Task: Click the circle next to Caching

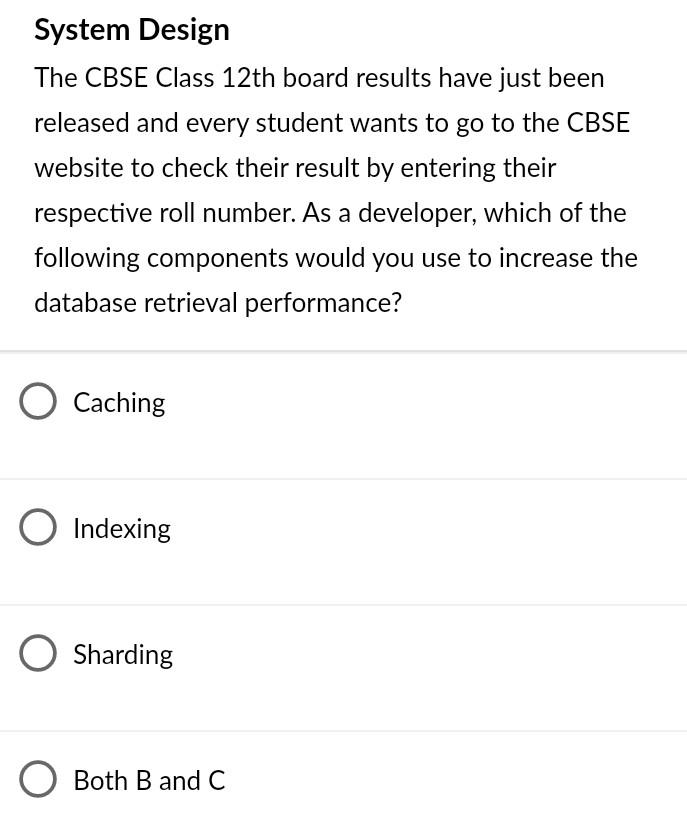Action: pyautogui.click(x=38, y=401)
